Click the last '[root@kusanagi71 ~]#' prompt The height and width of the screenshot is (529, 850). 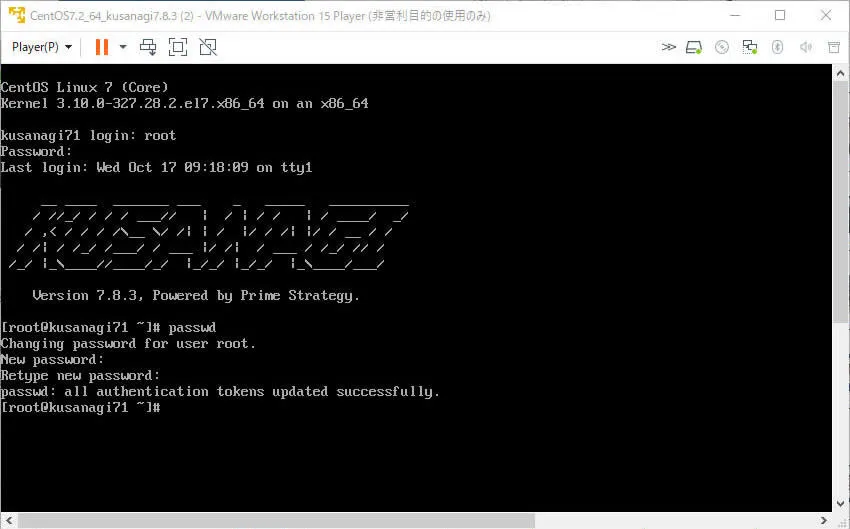click(80, 407)
